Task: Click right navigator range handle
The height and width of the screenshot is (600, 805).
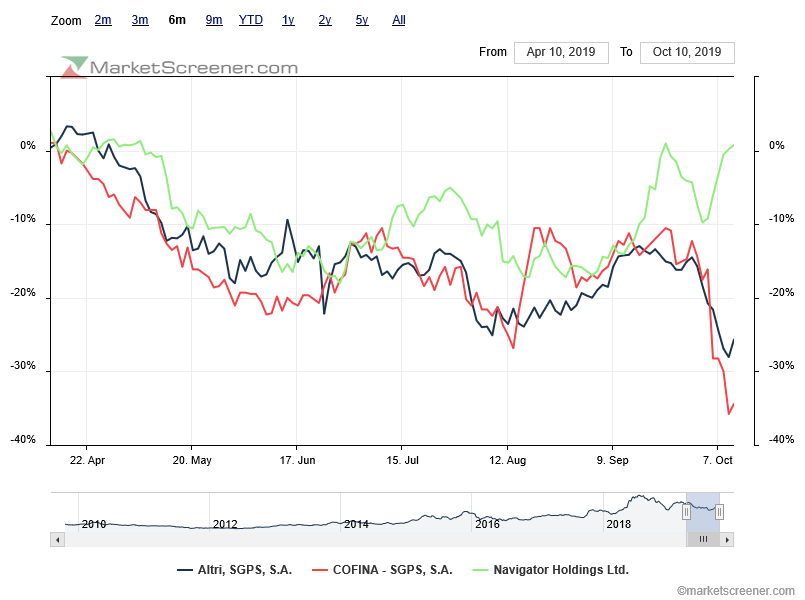Action: click(x=719, y=512)
